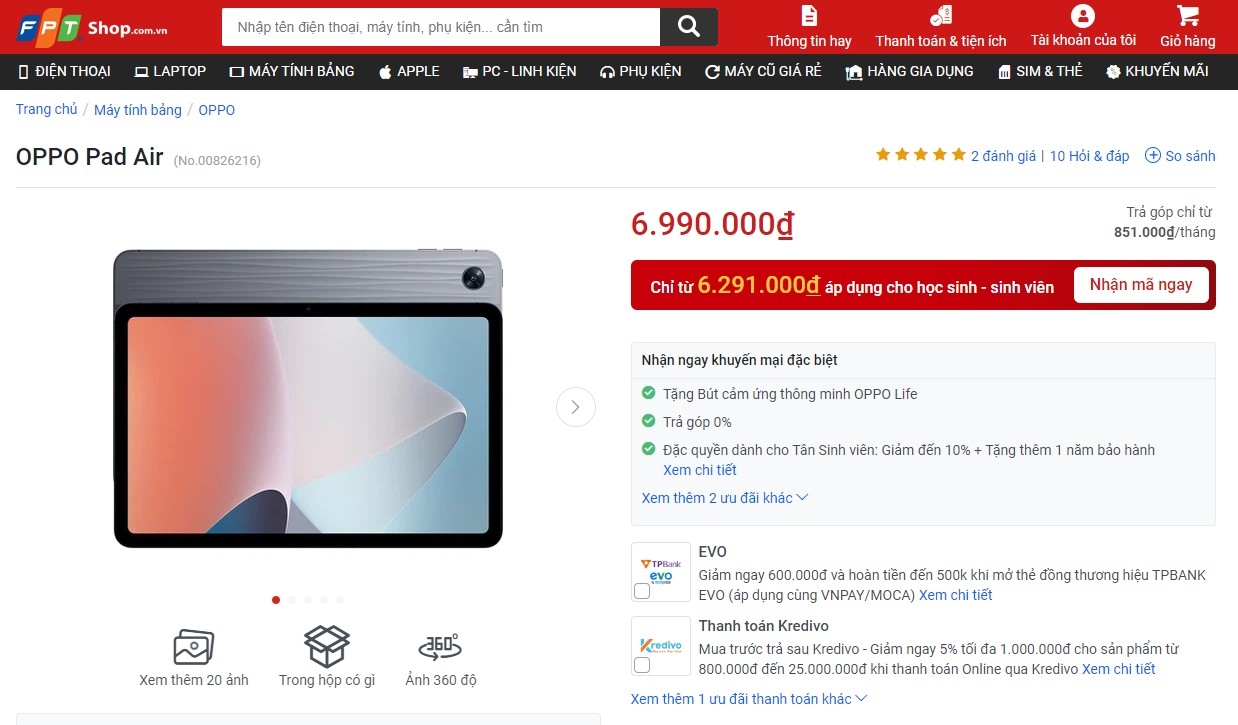
Task: Open MÁY CŨ GIÁ RẺ menu
Action: coord(764,71)
